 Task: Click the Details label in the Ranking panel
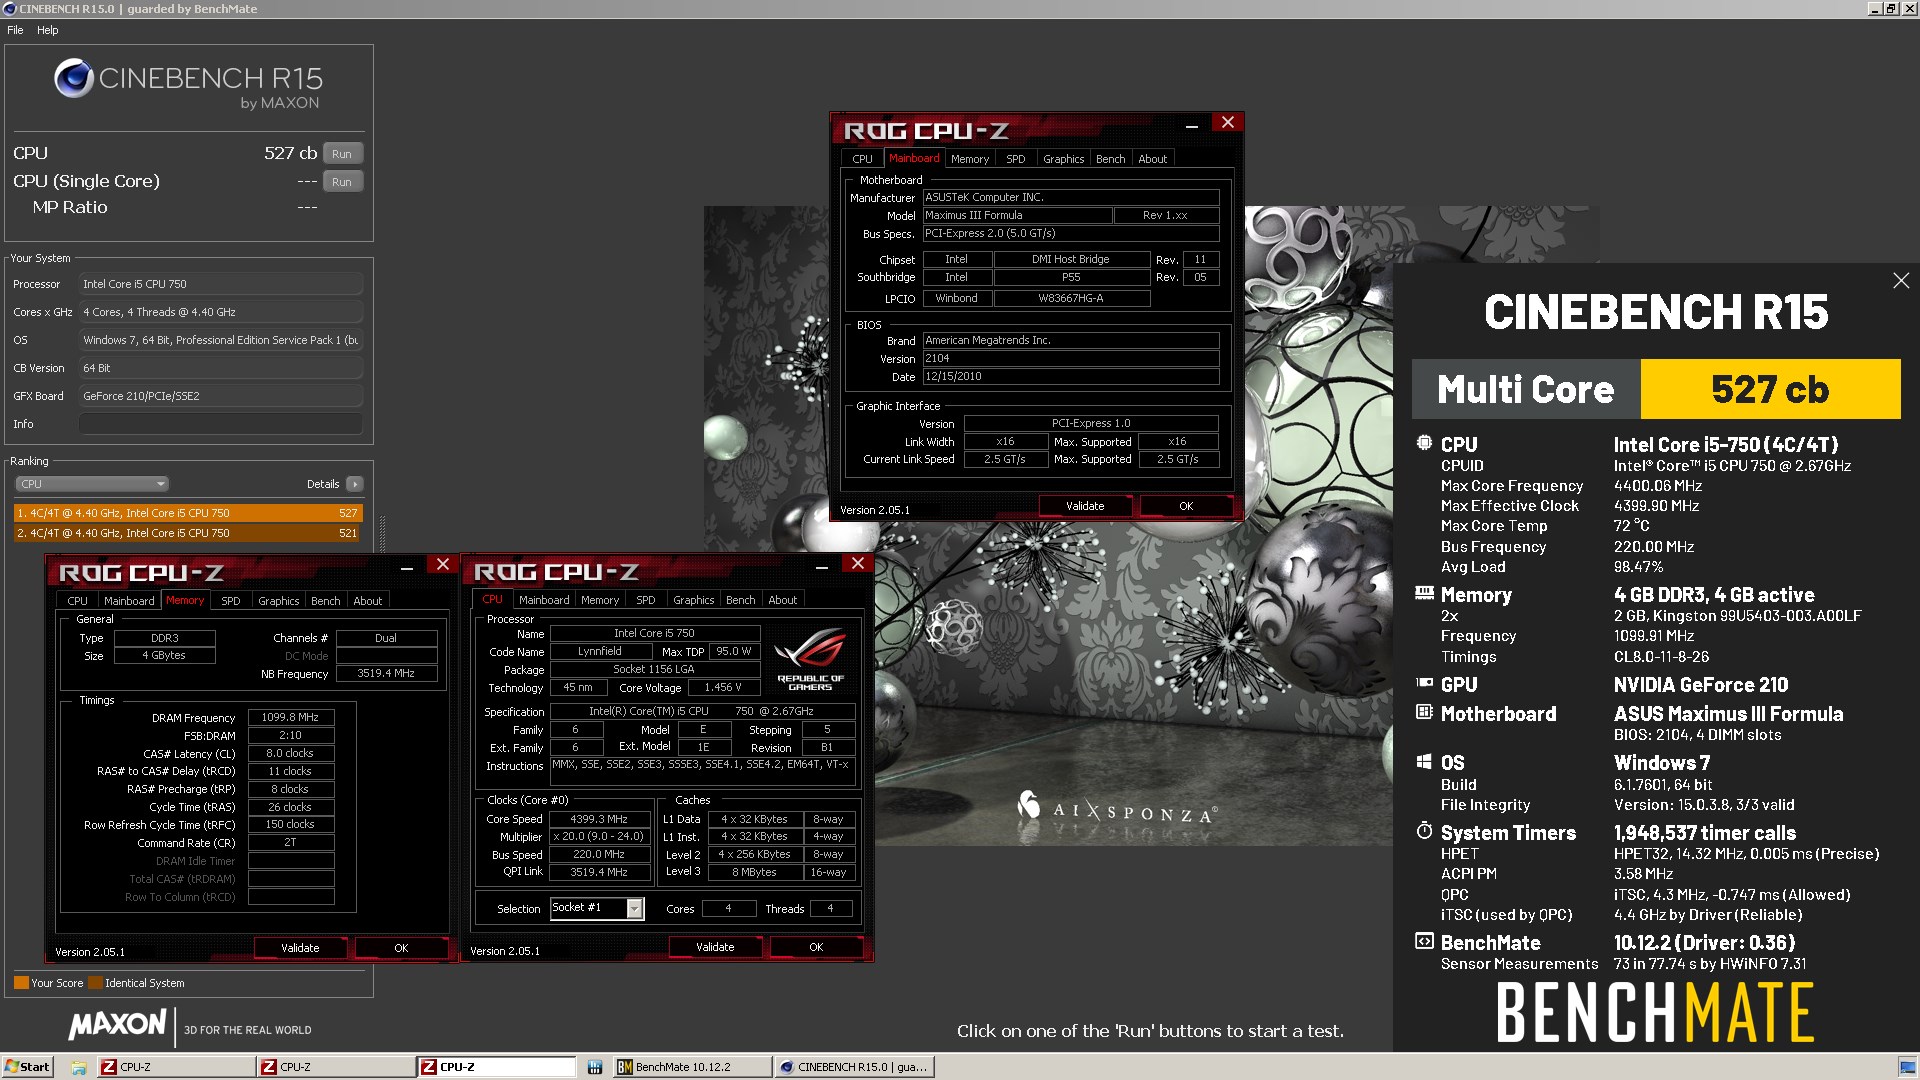pyautogui.click(x=322, y=484)
